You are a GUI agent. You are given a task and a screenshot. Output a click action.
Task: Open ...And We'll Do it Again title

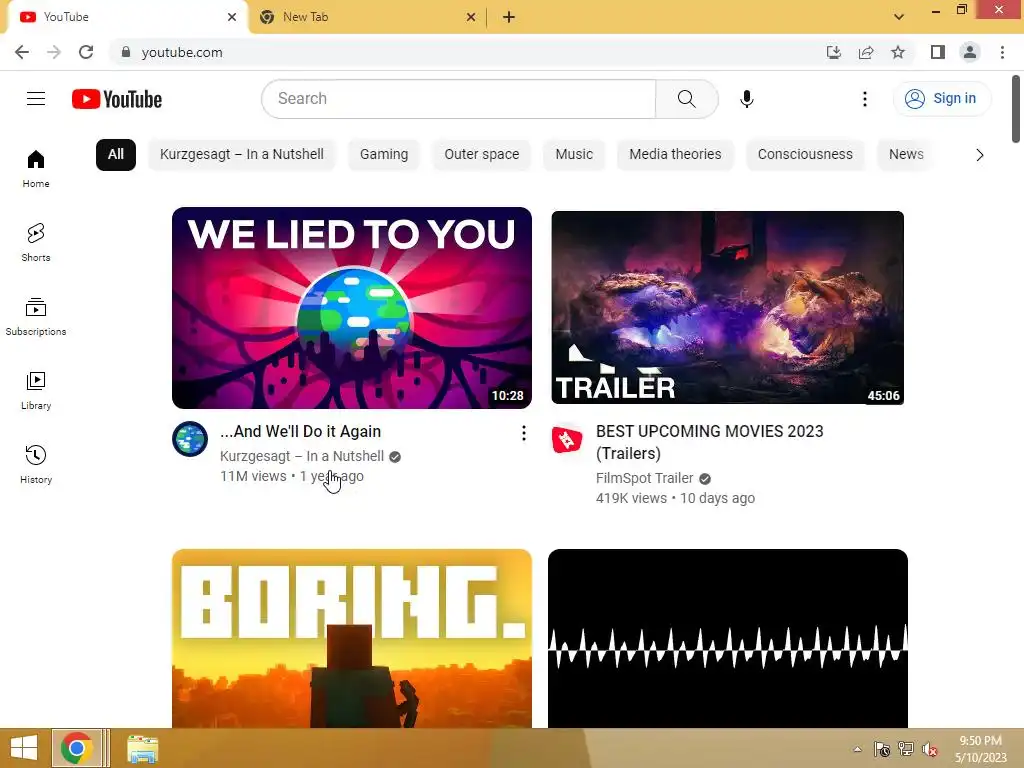click(300, 432)
